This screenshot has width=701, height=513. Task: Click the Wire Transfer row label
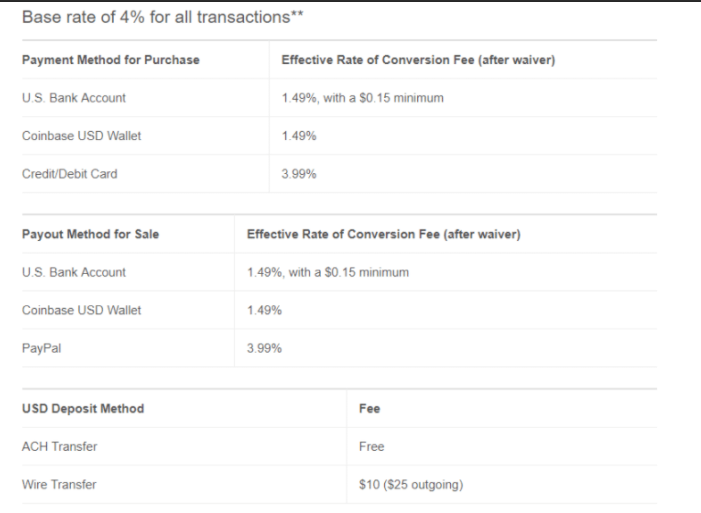coord(59,485)
